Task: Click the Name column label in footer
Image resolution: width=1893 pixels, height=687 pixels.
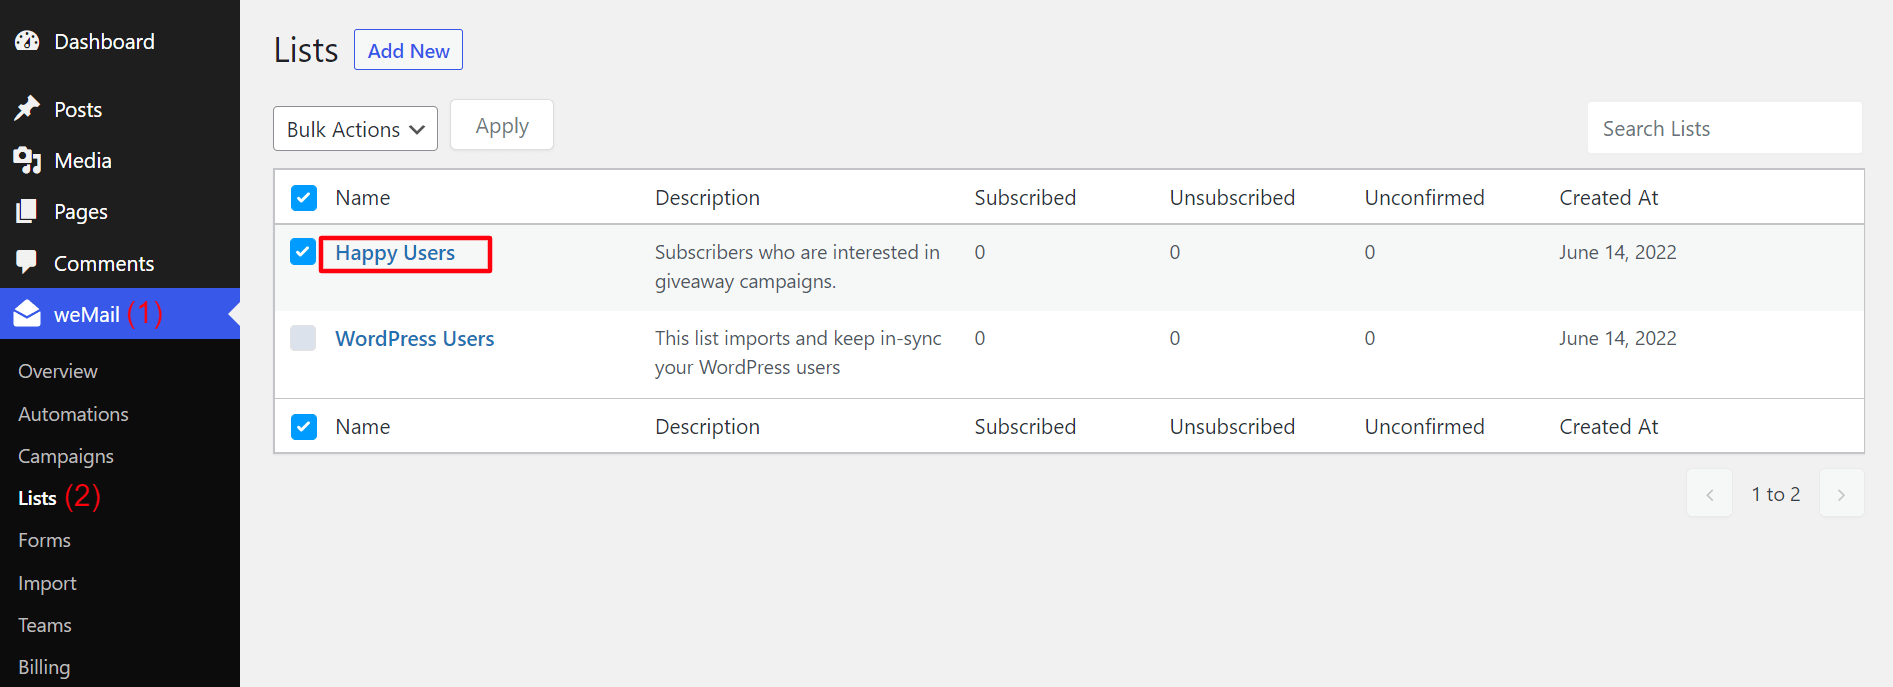Action: click(363, 427)
